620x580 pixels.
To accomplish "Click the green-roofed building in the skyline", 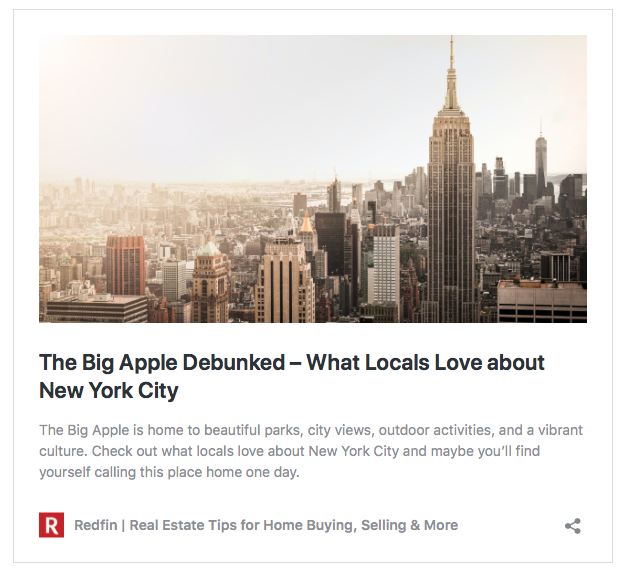I will tap(210, 281).
